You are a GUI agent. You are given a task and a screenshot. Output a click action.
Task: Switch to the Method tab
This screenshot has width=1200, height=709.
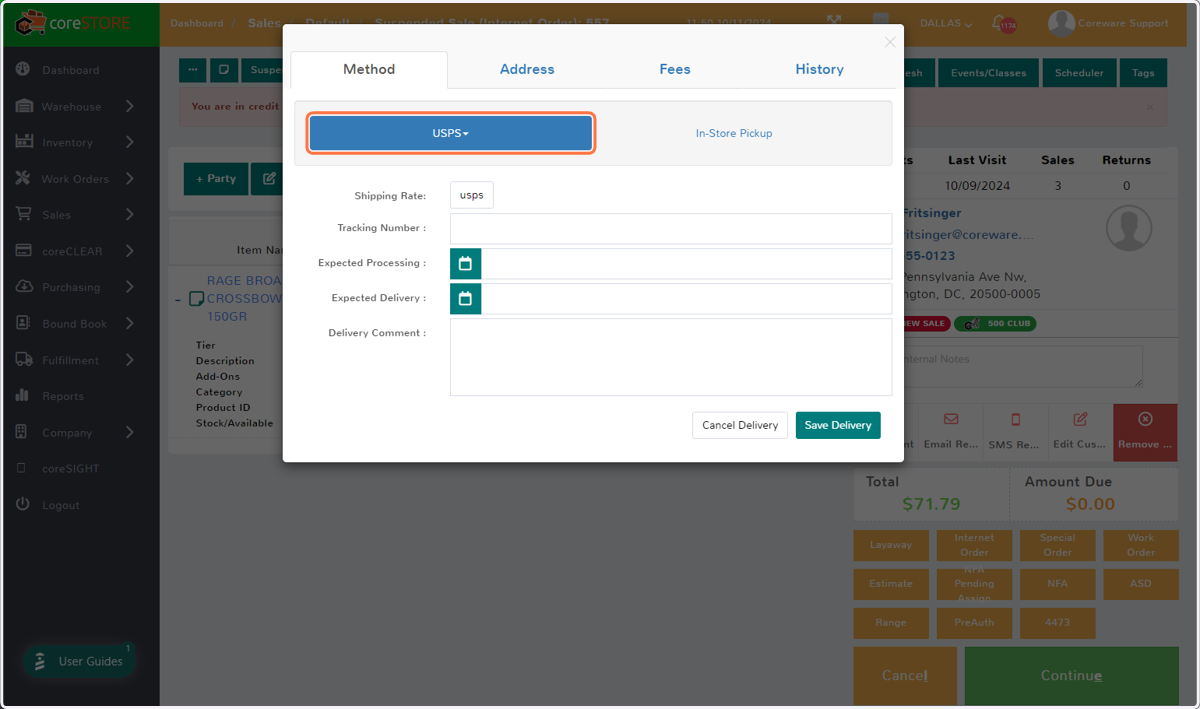pyautogui.click(x=369, y=69)
